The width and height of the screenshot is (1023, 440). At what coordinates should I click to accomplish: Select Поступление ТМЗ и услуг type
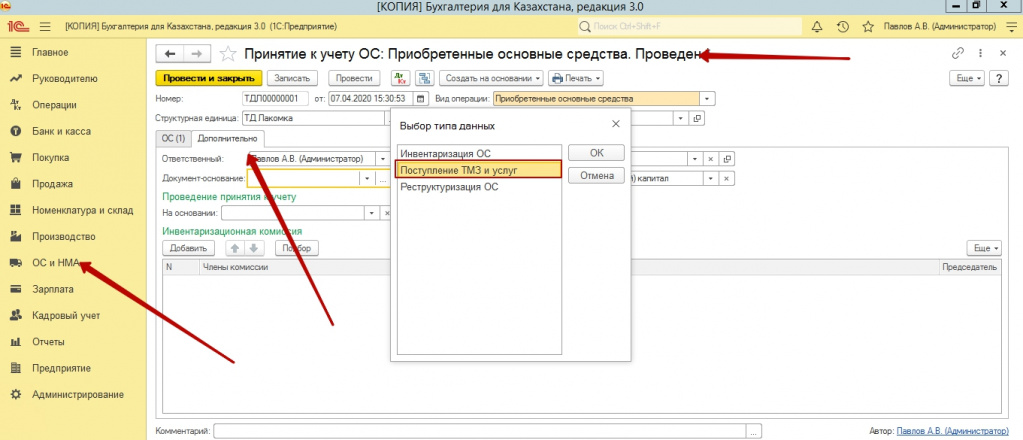point(479,170)
